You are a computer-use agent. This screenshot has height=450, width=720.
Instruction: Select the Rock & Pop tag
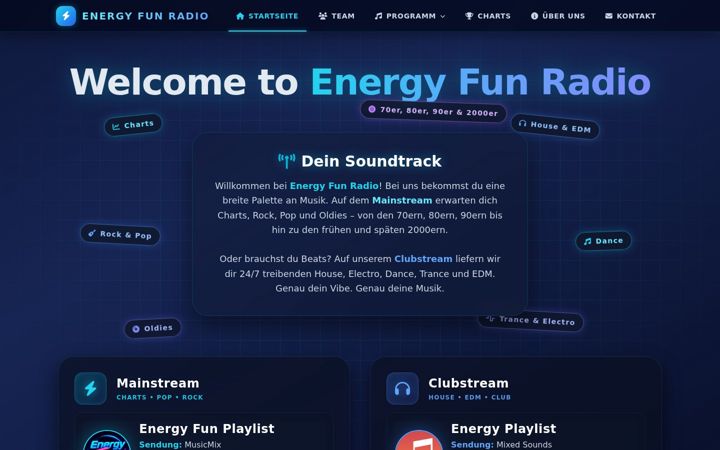pos(120,235)
